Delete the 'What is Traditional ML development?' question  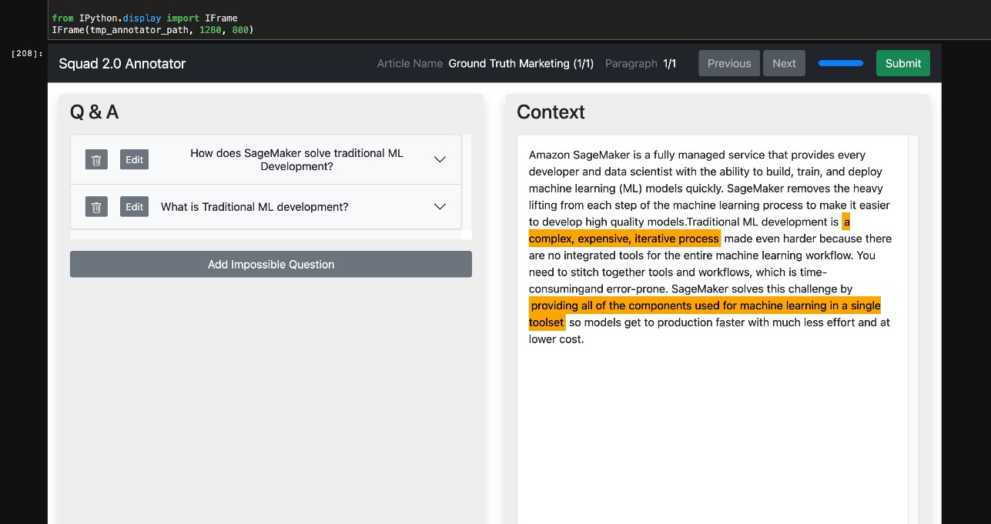click(x=96, y=207)
